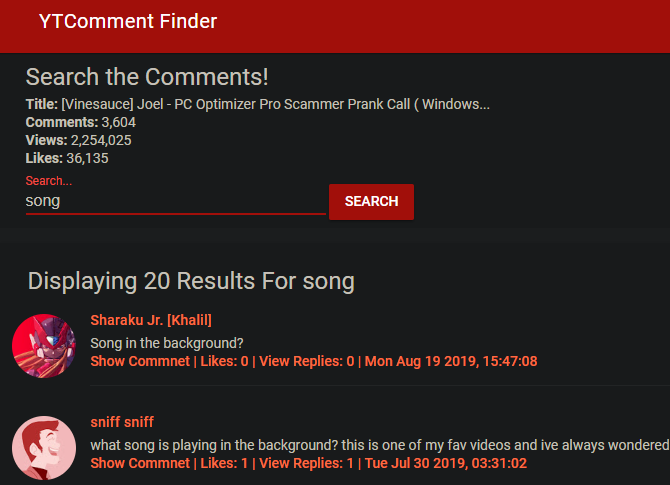Click Sharaku Jr.'s profile avatar
The image size is (670, 485).
point(44,346)
